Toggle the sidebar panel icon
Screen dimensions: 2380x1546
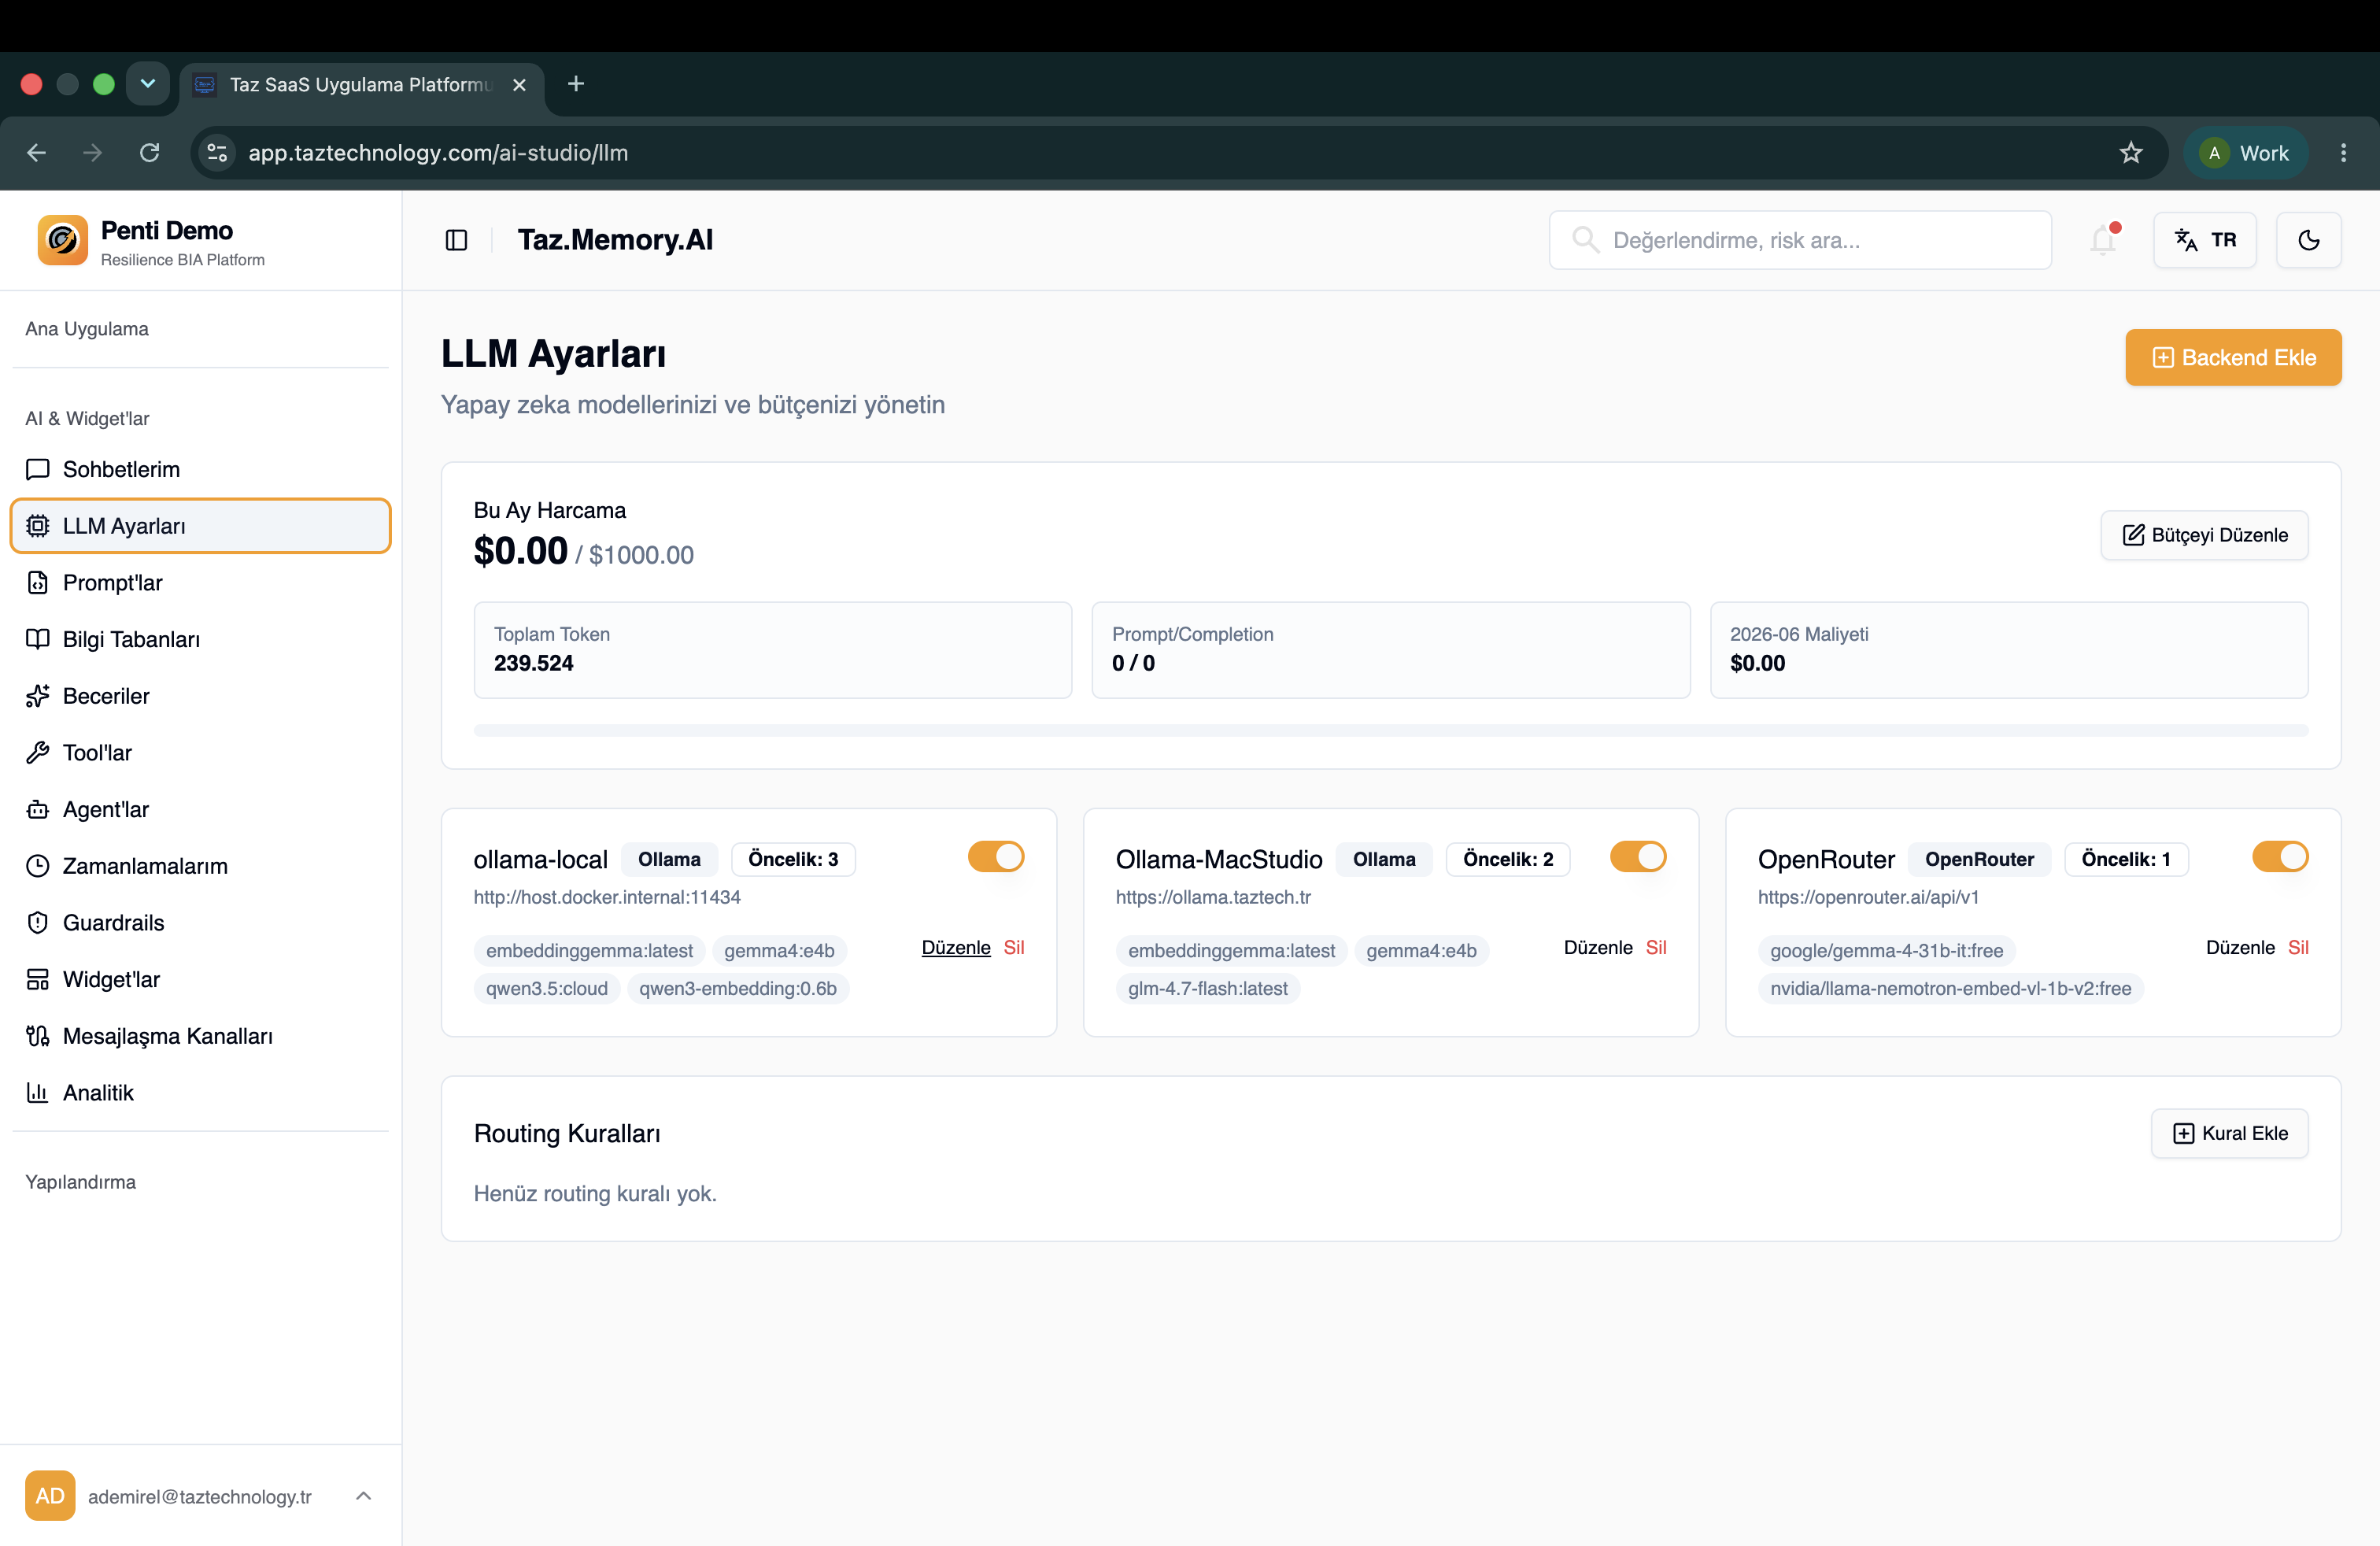click(x=456, y=240)
